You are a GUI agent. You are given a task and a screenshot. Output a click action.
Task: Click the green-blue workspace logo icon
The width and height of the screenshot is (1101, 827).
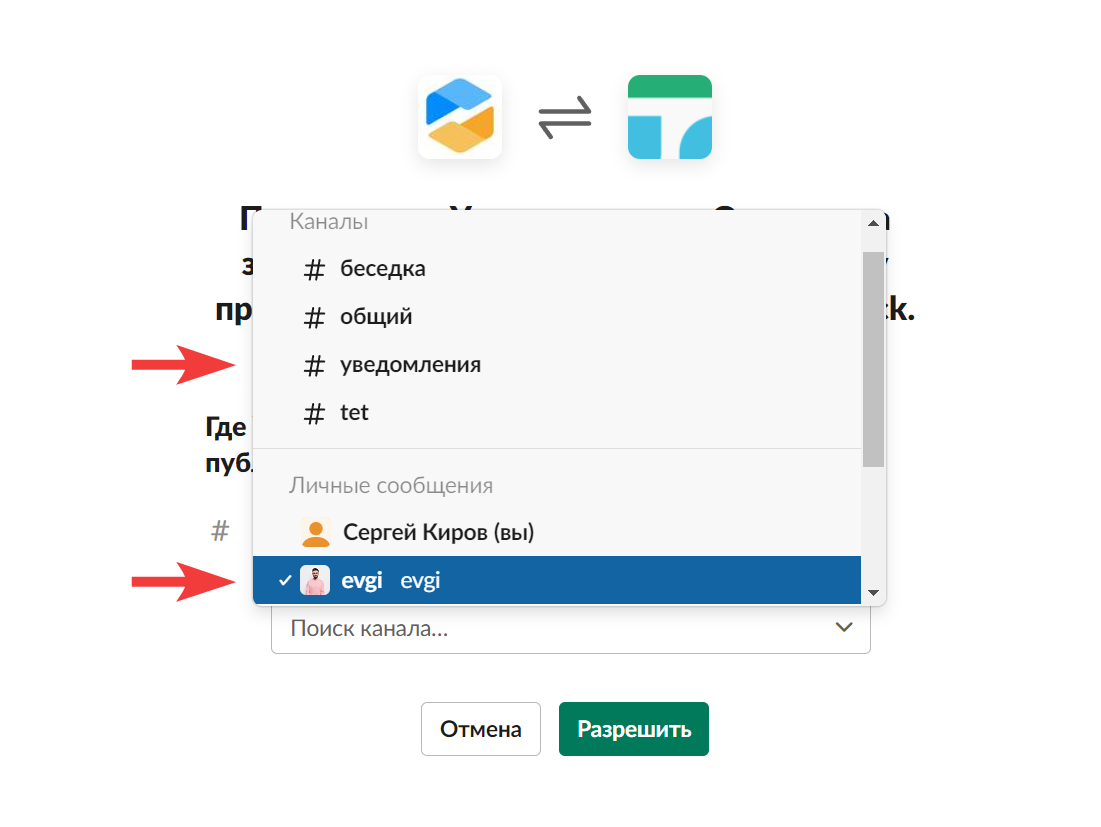[670, 117]
